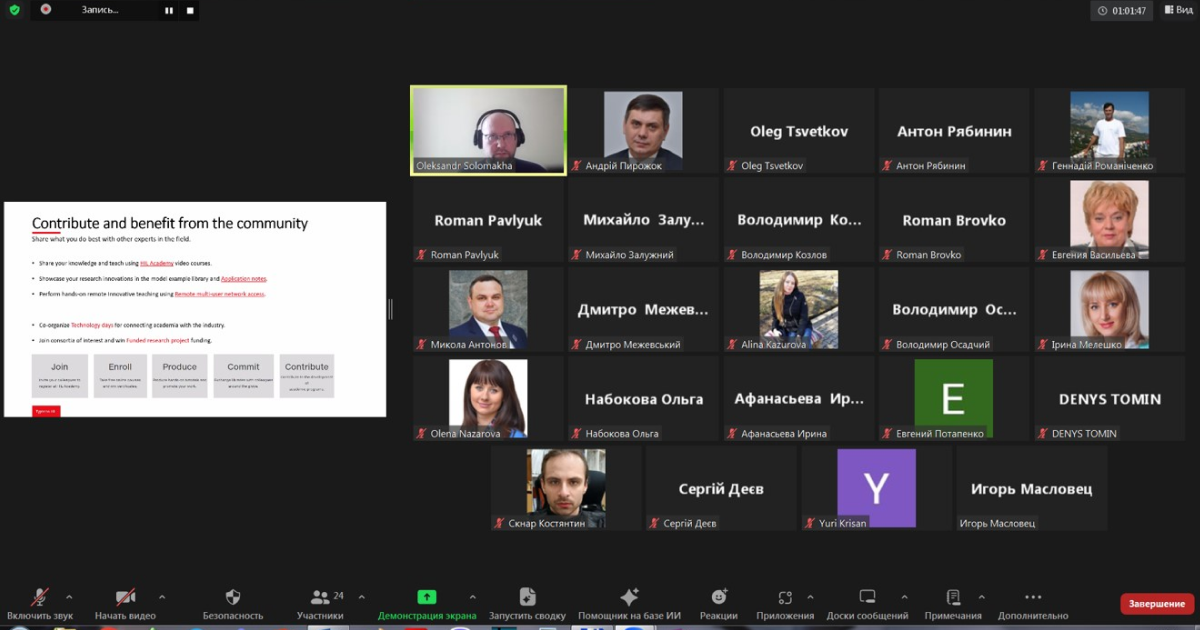Viewport: 1200px width, 630px height.
Task: Open the Безопасность (Security) shield icon
Action: (x=233, y=597)
